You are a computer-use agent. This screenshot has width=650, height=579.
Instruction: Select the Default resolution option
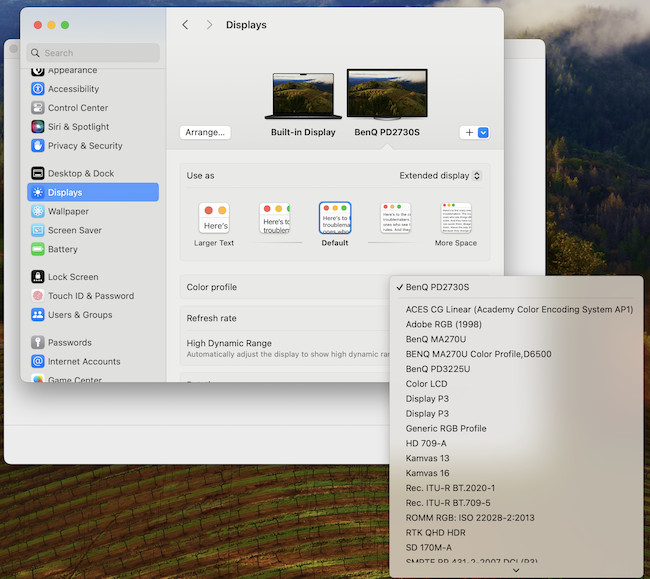pyautogui.click(x=335, y=224)
